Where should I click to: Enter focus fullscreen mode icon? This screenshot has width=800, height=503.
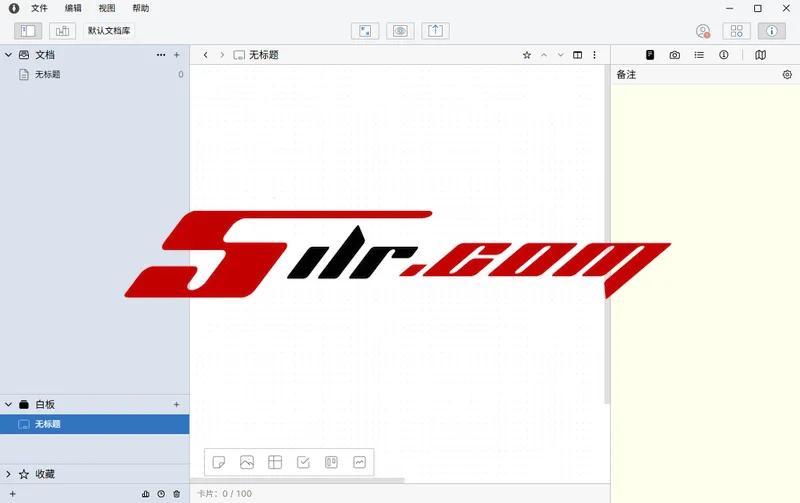(365, 31)
